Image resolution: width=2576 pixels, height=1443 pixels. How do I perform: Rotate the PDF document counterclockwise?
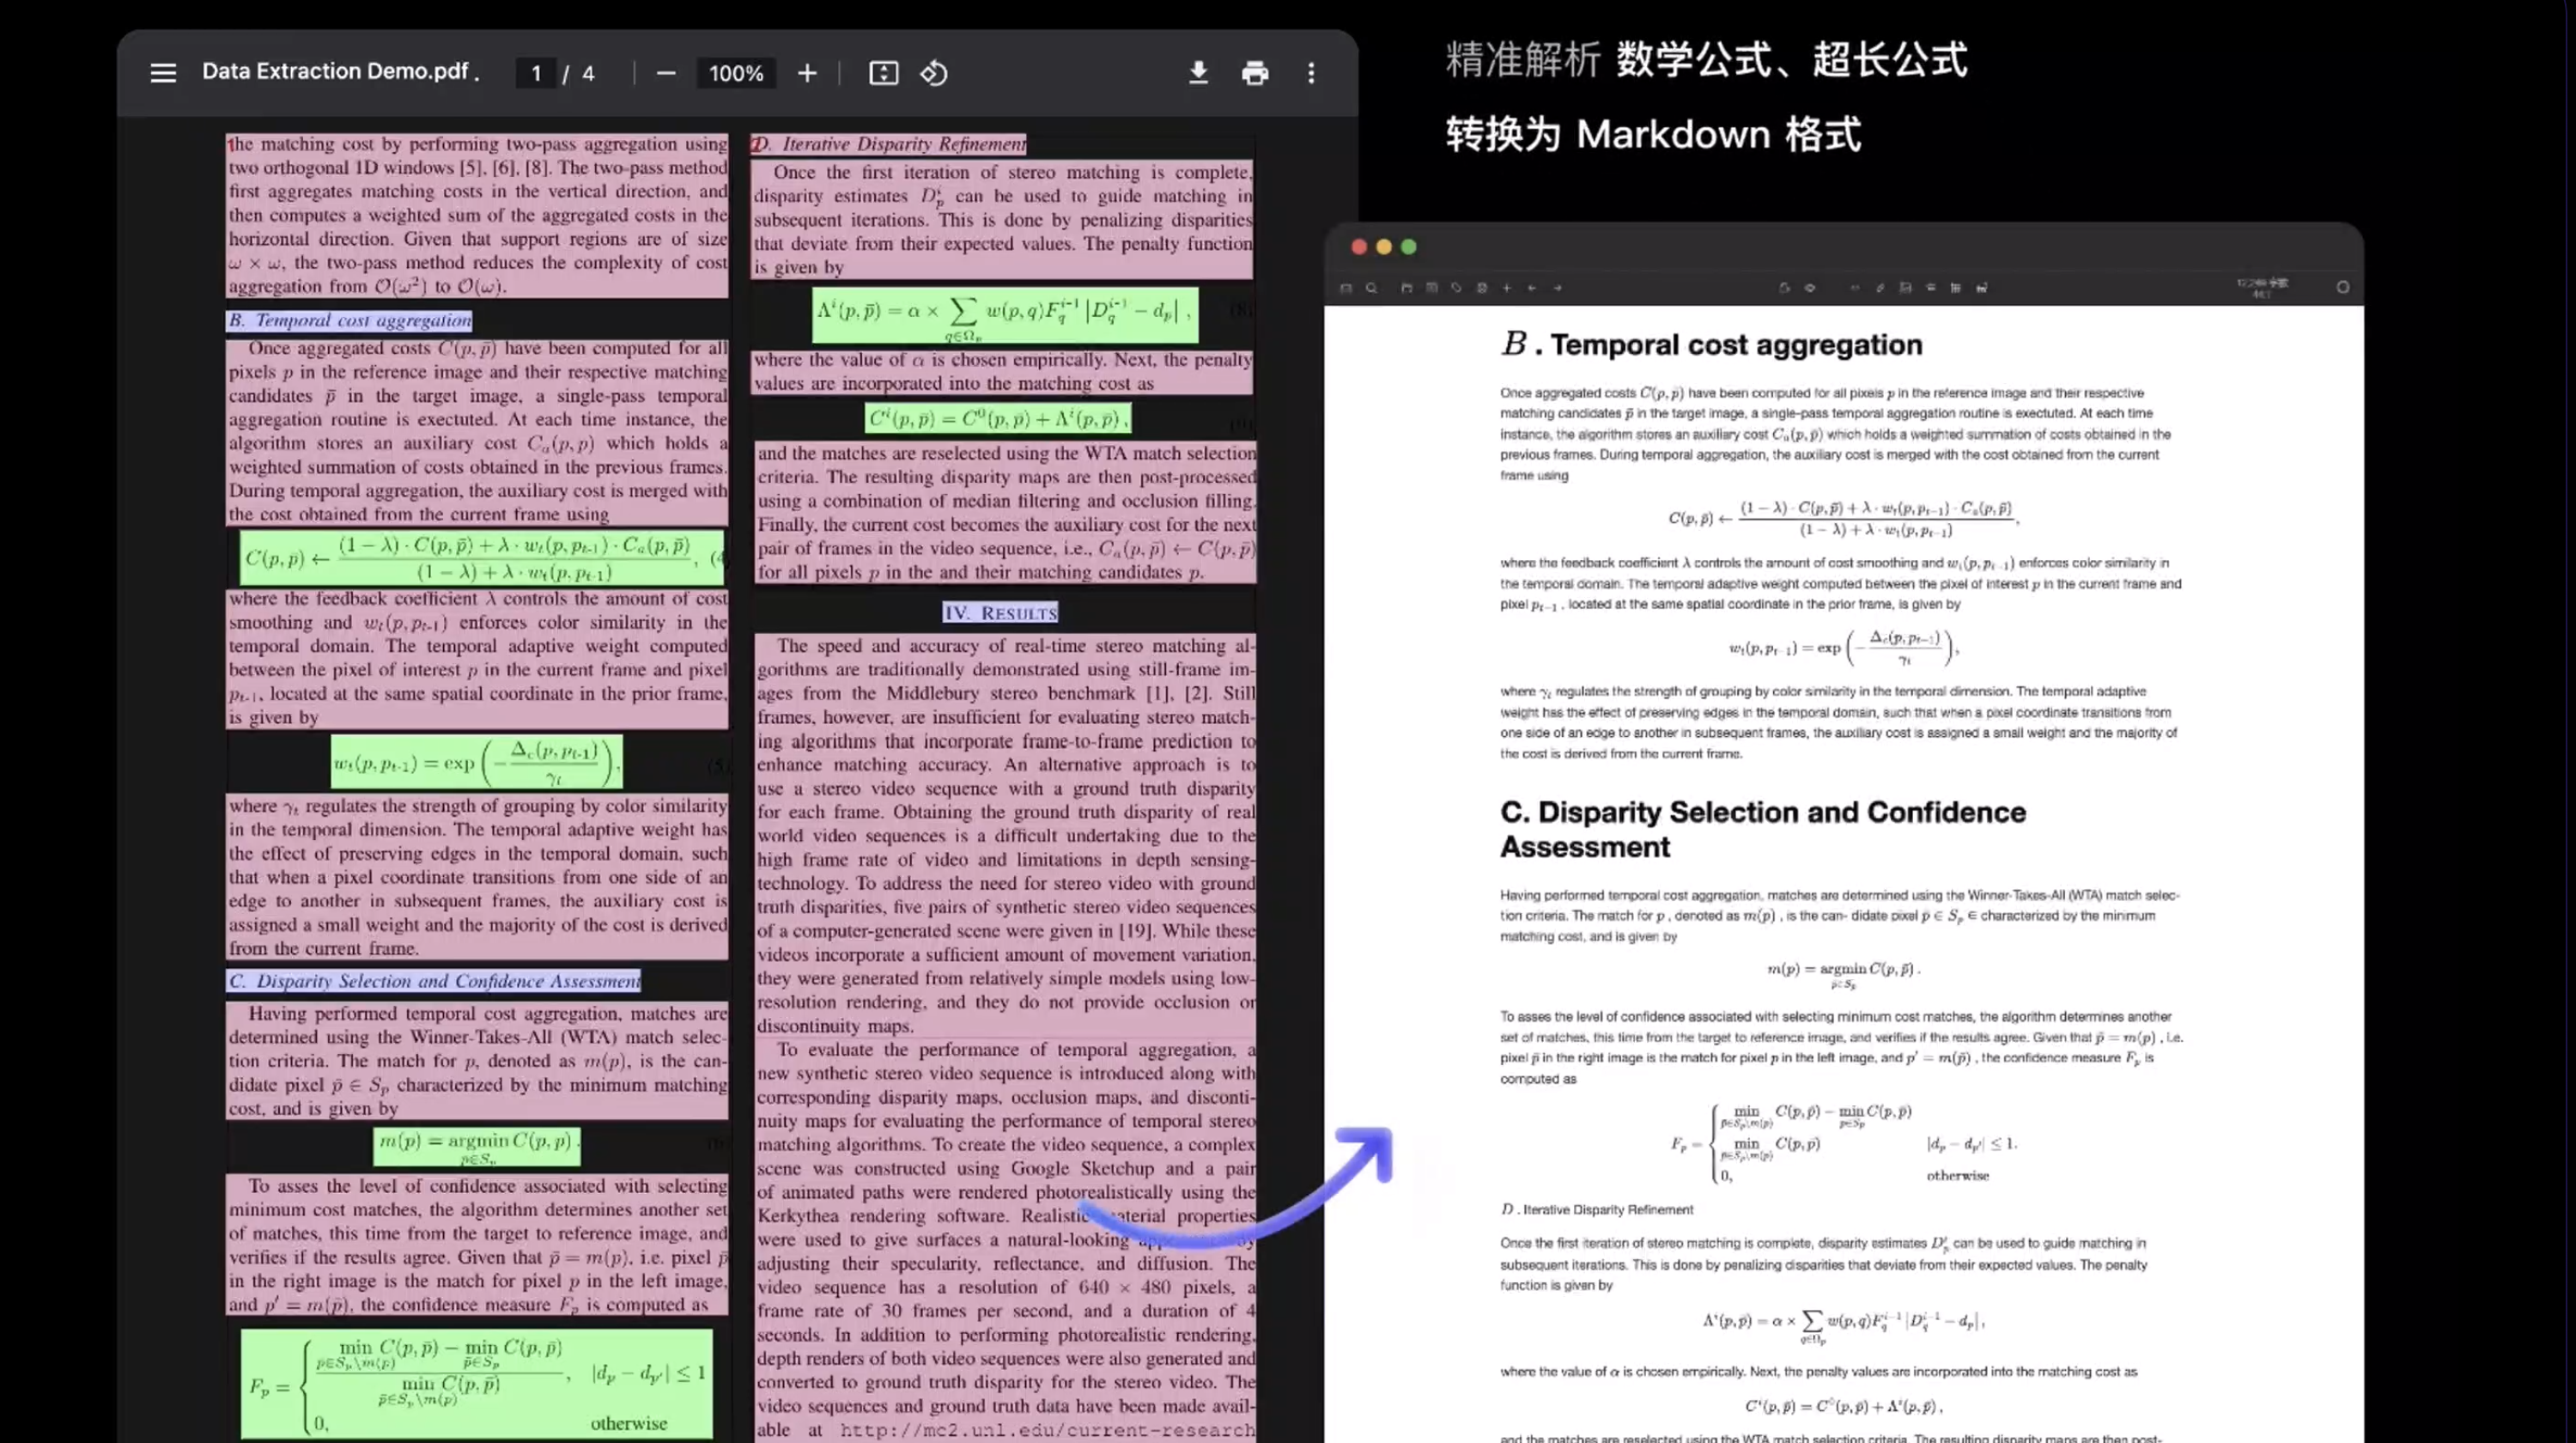click(934, 73)
